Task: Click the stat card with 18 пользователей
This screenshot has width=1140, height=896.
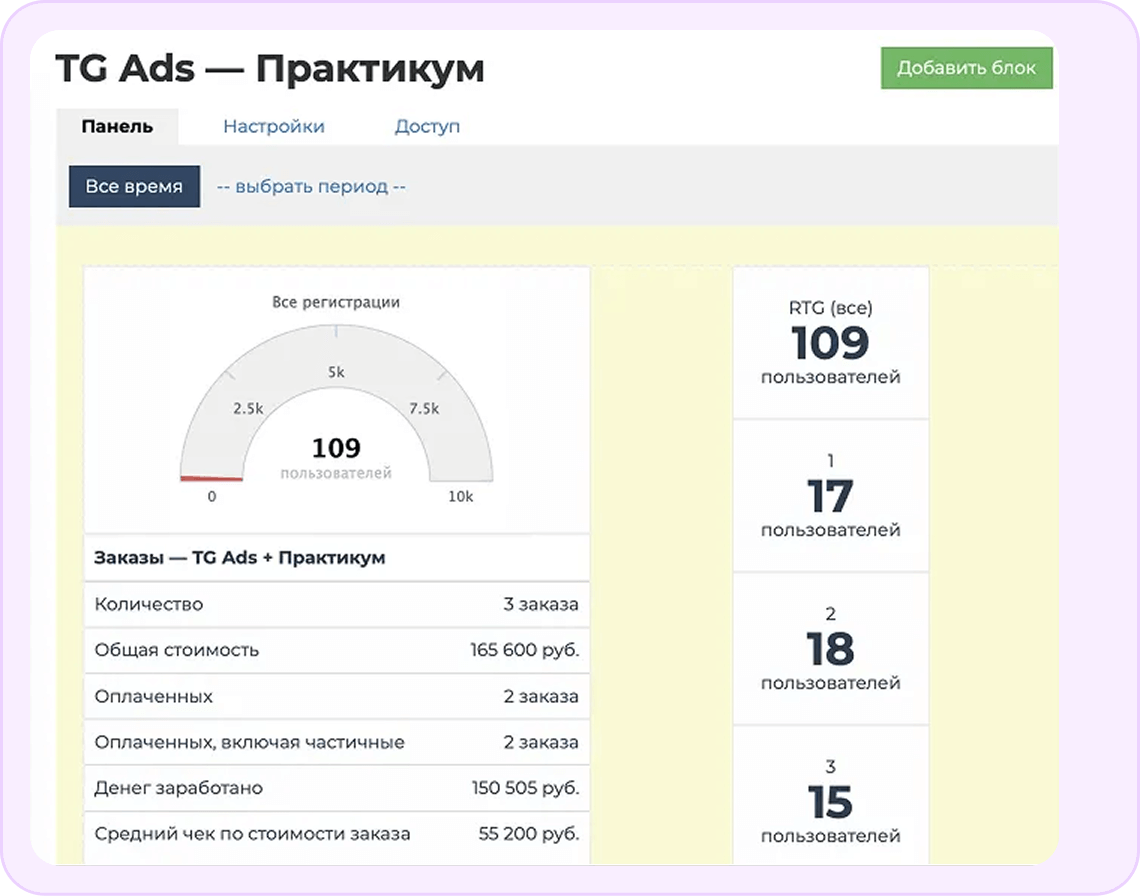Action: tap(831, 648)
